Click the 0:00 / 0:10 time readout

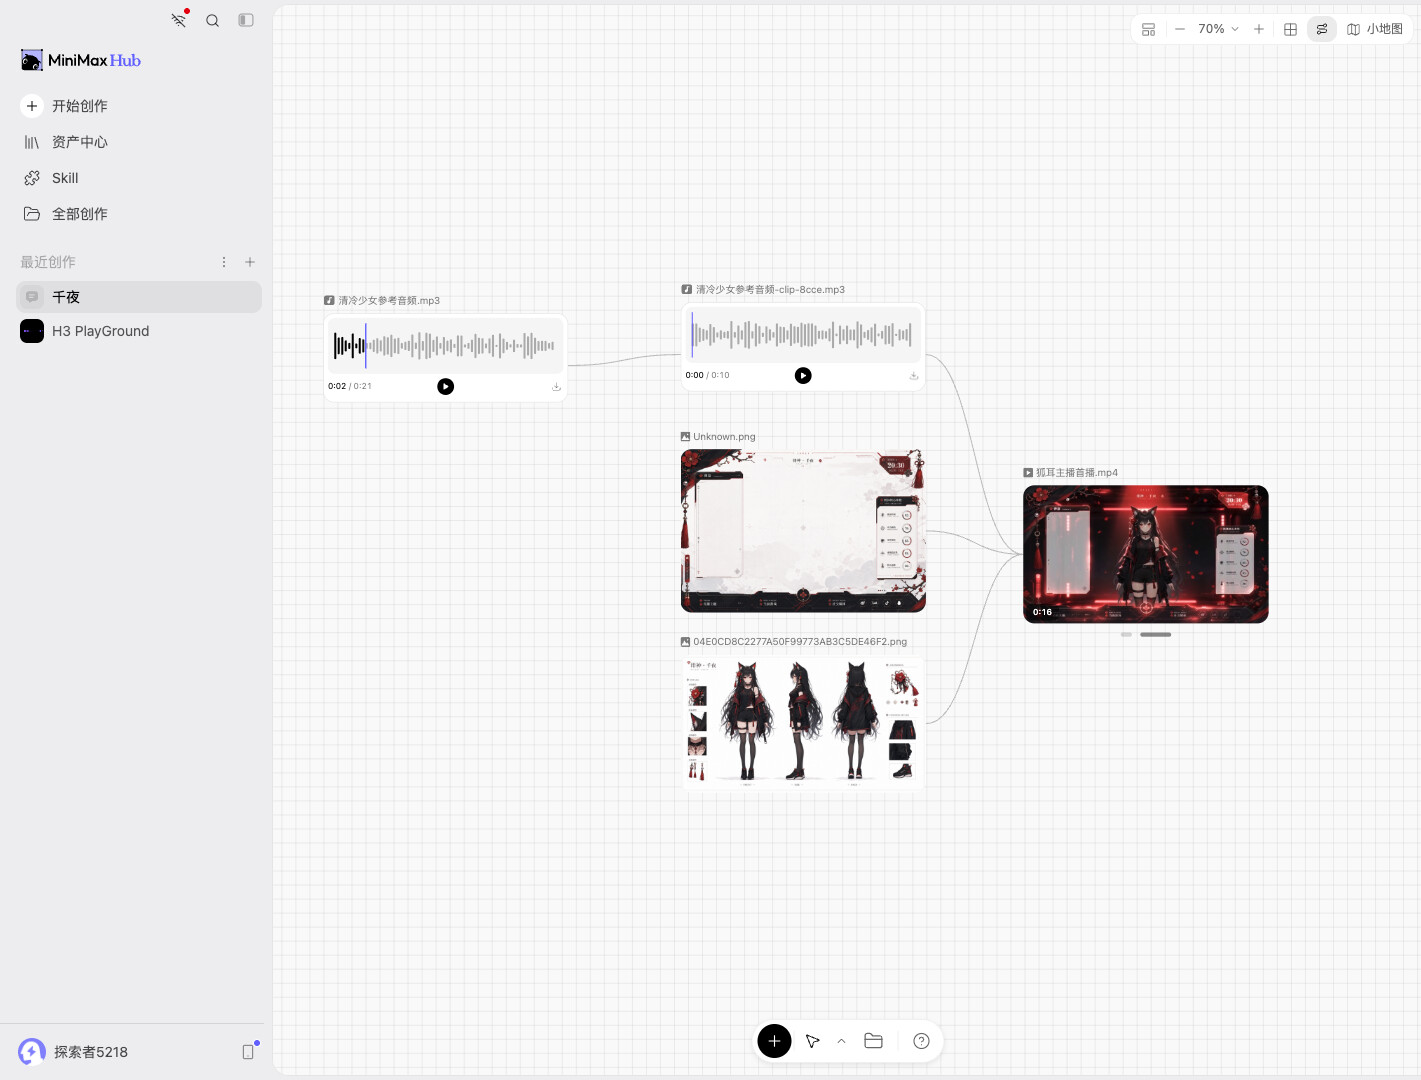707,375
